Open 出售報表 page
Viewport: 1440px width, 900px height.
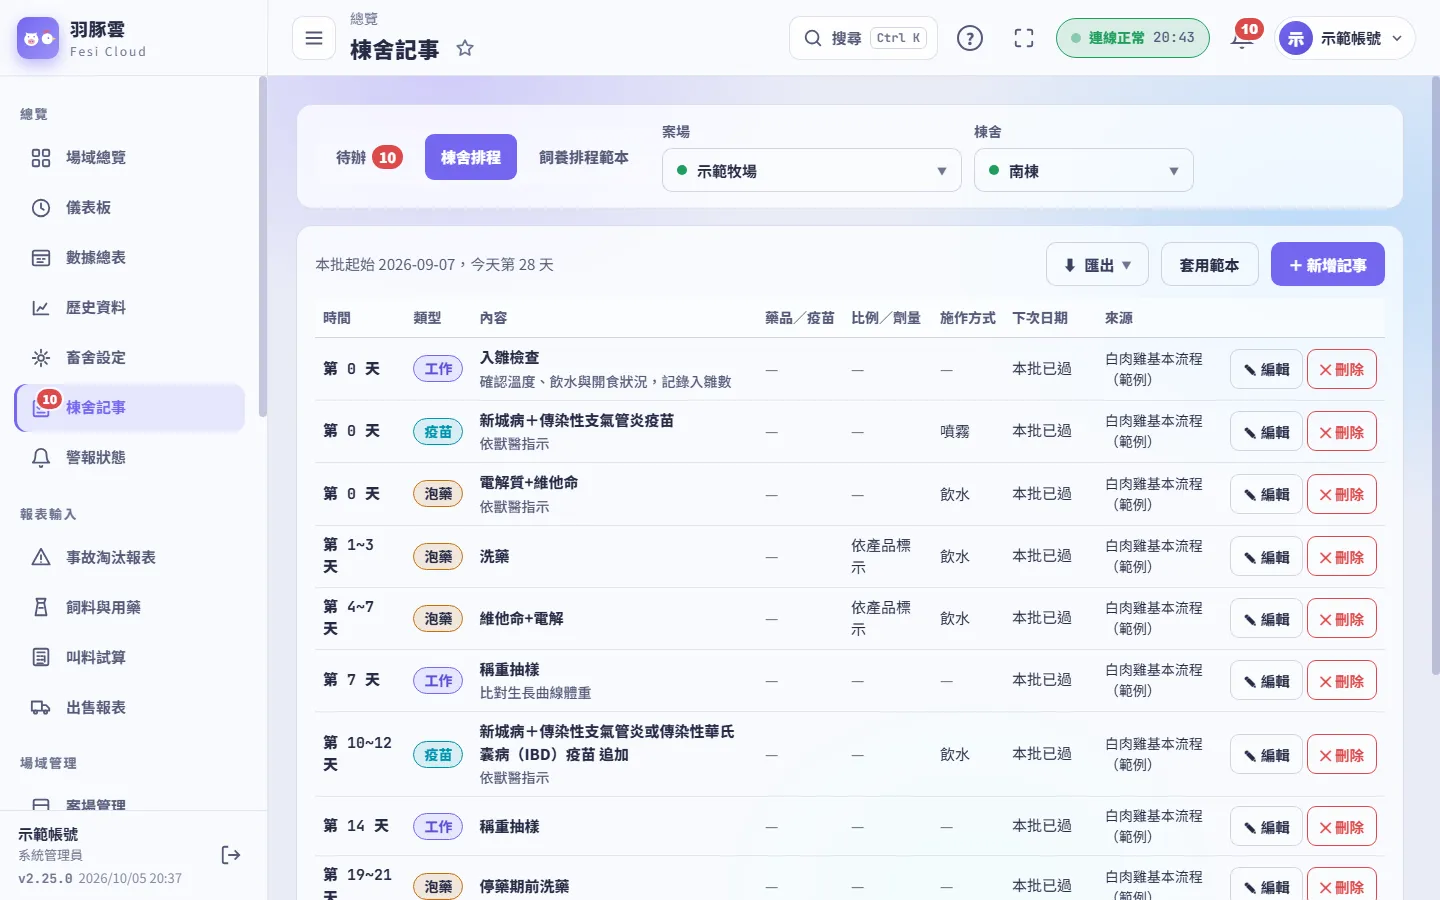[130, 708]
